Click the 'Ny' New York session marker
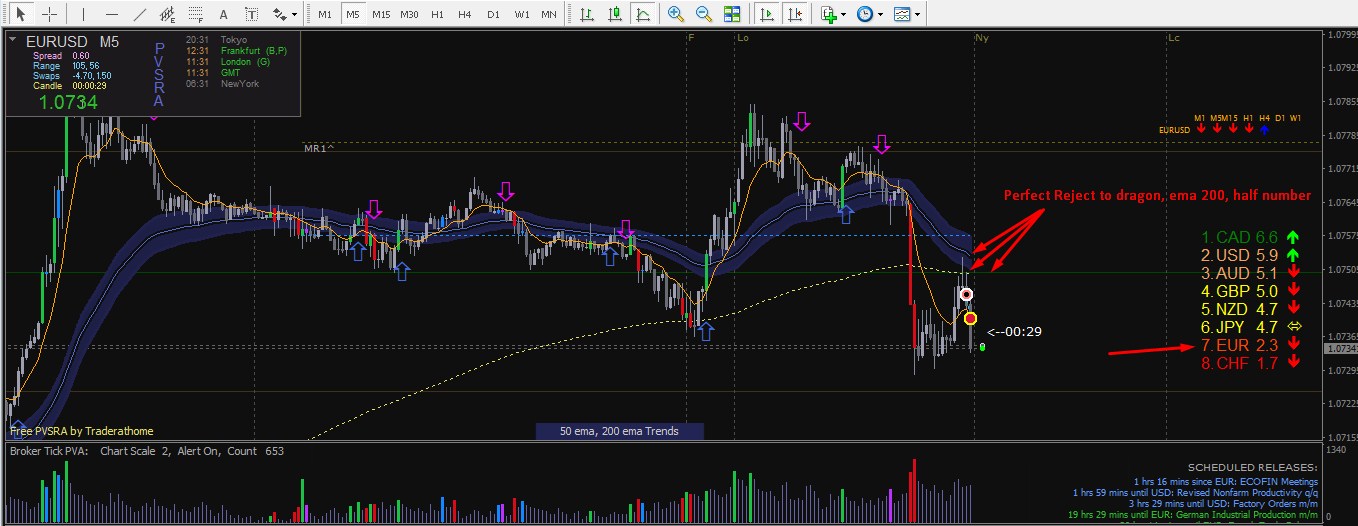Image resolution: width=1358 pixels, height=526 pixels. click(981, 37)
